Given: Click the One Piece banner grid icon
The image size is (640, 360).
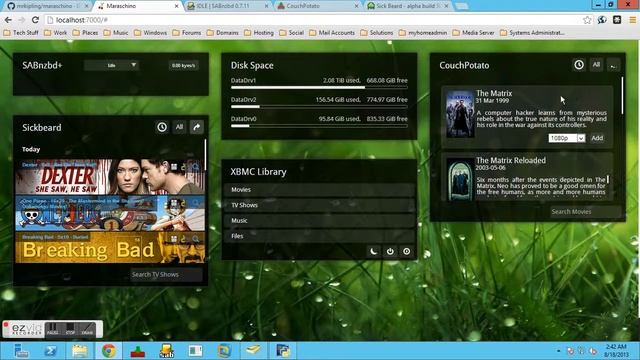Looking at the screenshot, I should pos(174,203).
